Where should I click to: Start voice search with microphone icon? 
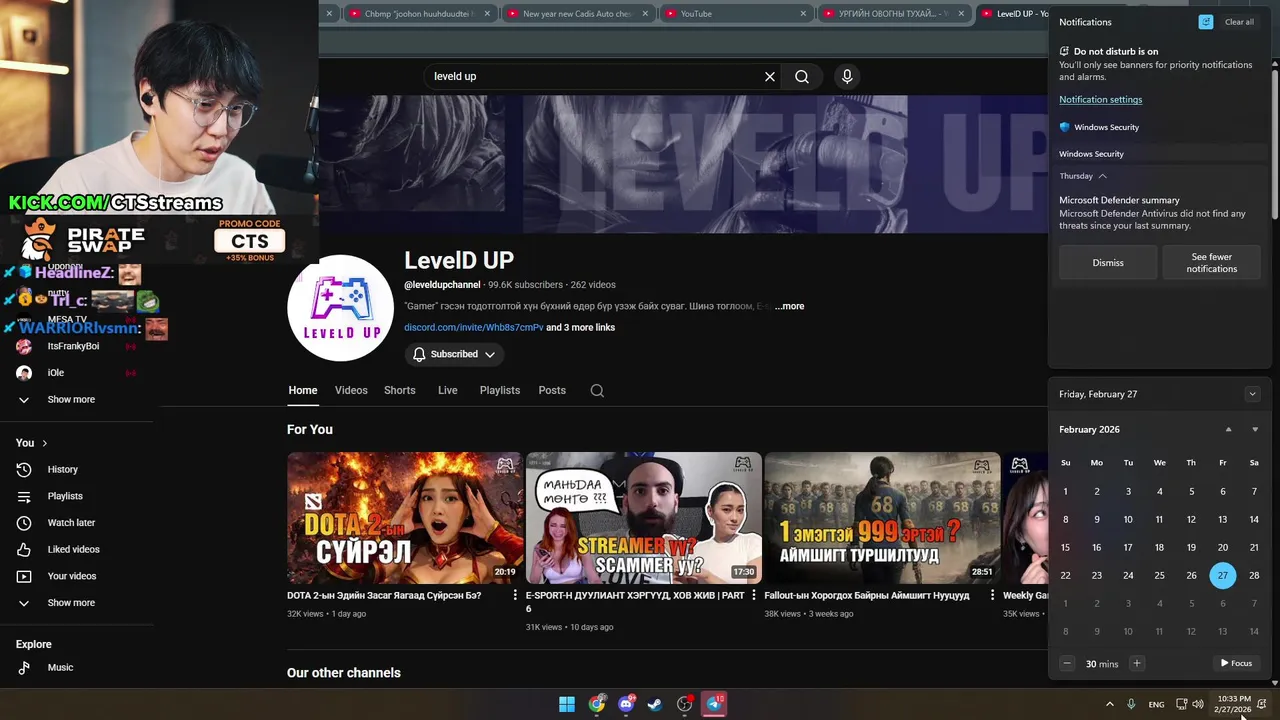tap(847, 76)
